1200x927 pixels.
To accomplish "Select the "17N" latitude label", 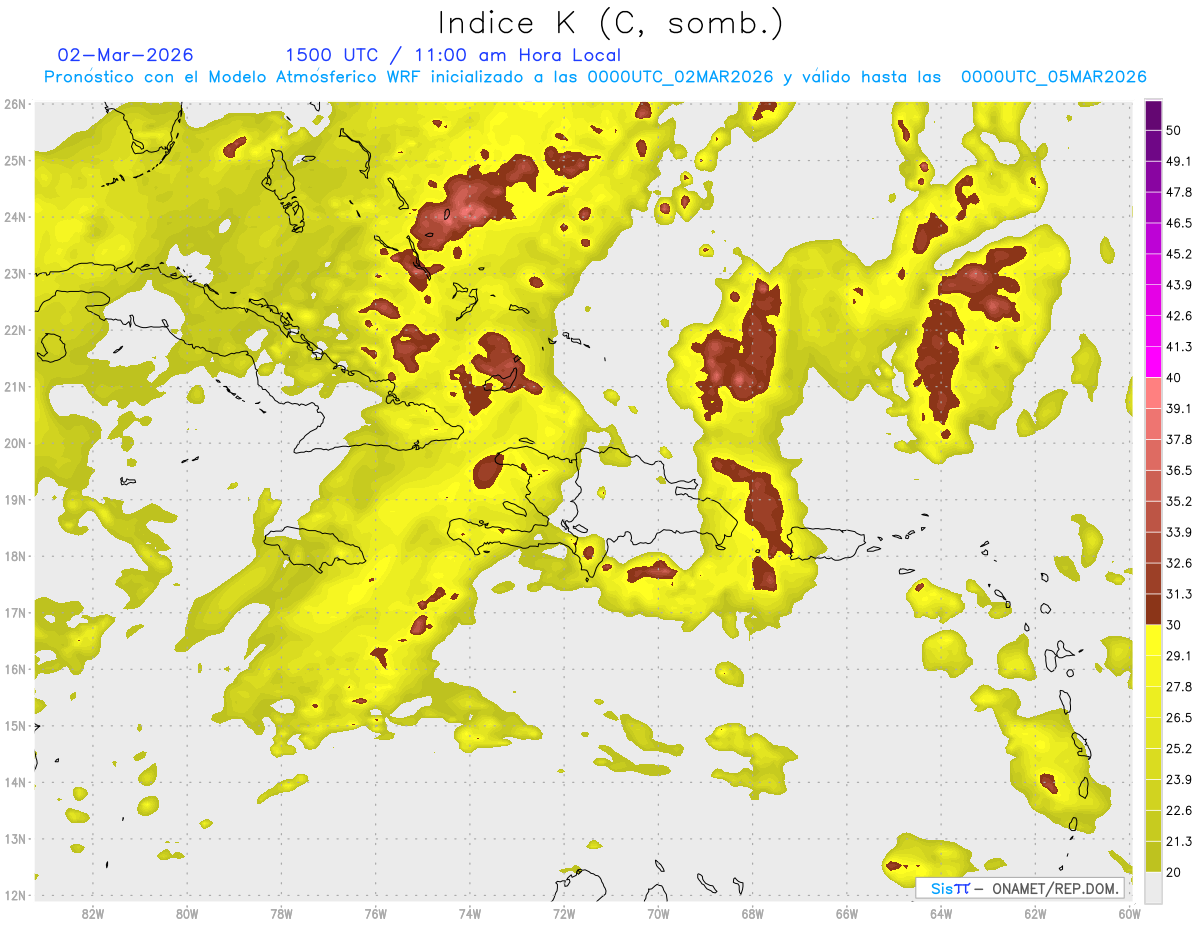I will click(x=15, y=613).
